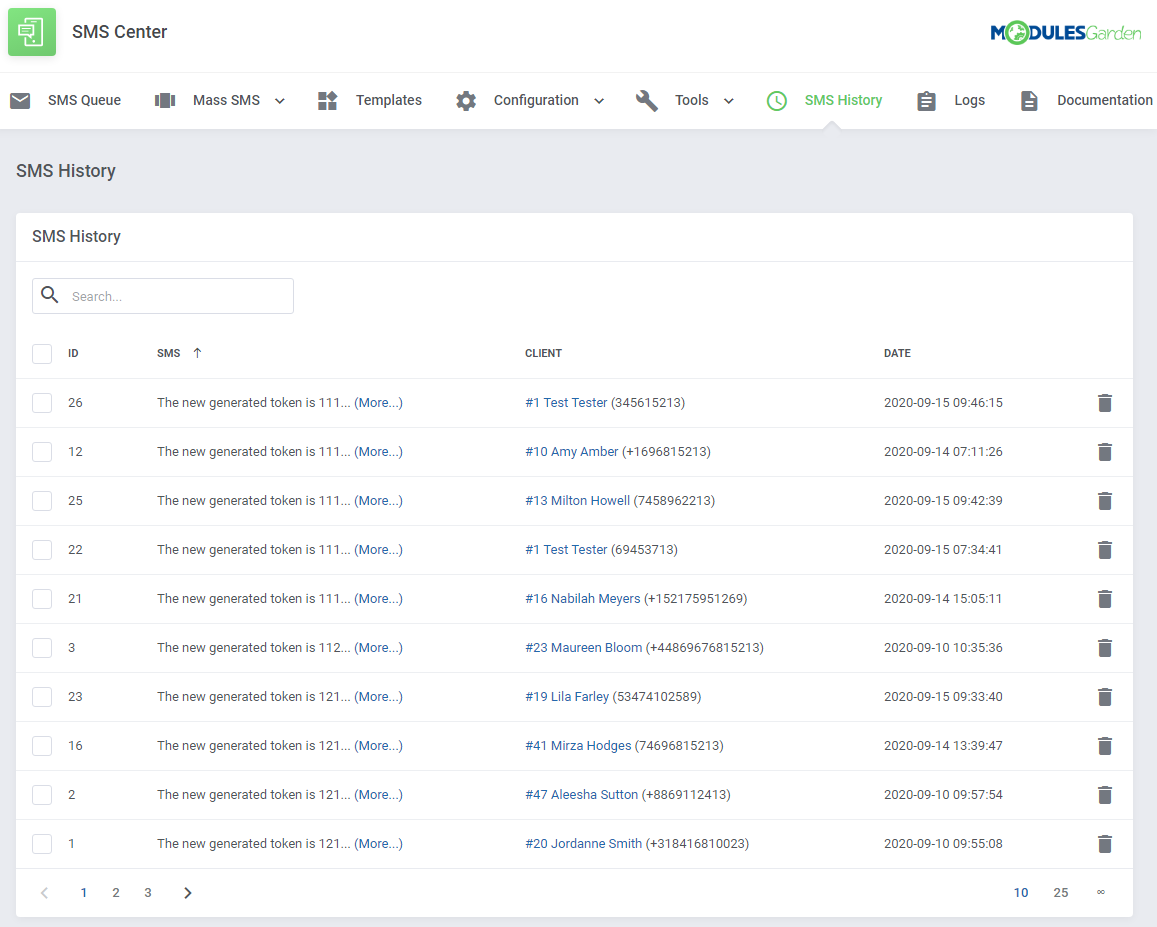Open client link #47 Aleesha Sutton
The image size is (1157, 927).
(581, 794)
